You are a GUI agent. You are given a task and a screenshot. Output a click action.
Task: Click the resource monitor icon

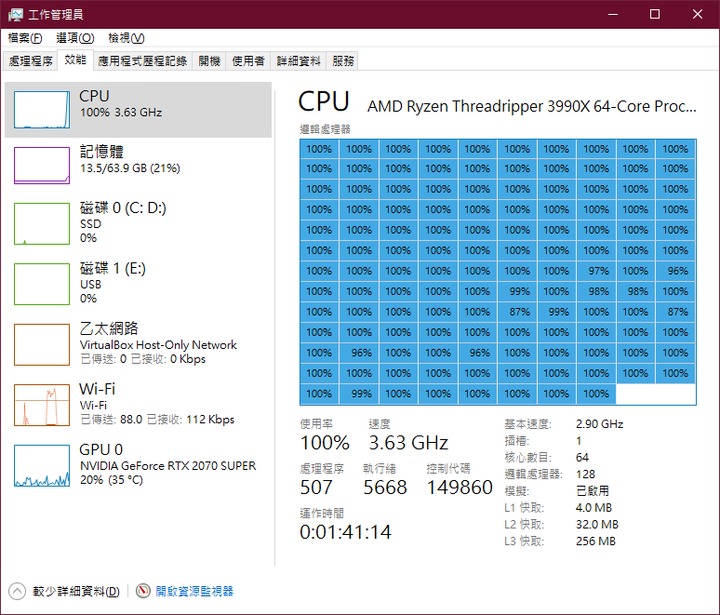click(x=143, y=590)
